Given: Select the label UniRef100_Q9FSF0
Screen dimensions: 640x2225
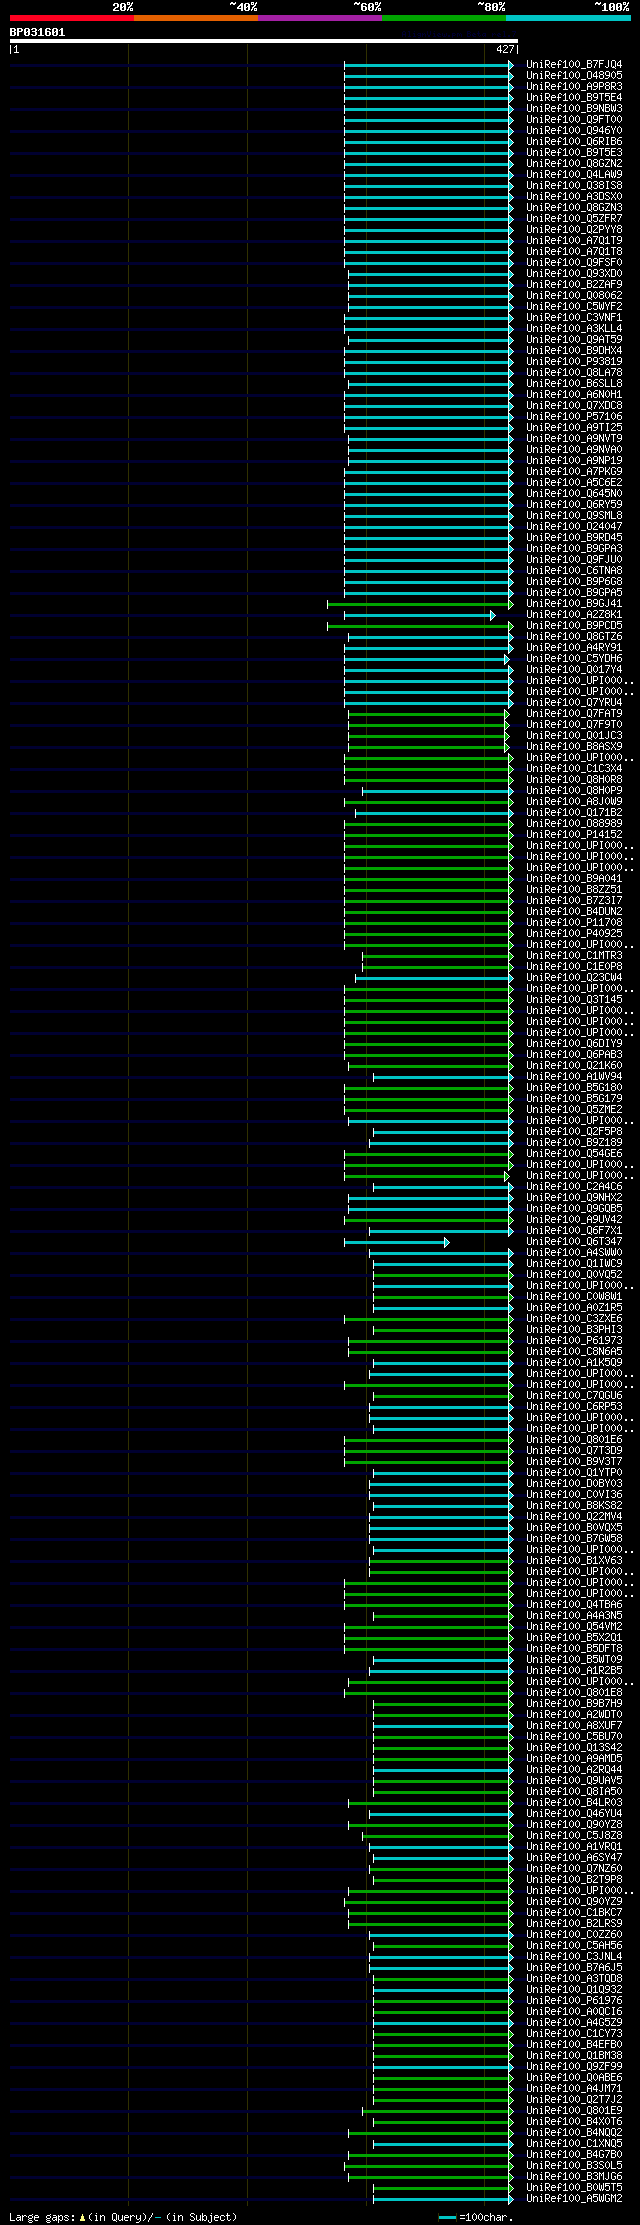Looking at the screenshot, I should [x=574, y=262].
